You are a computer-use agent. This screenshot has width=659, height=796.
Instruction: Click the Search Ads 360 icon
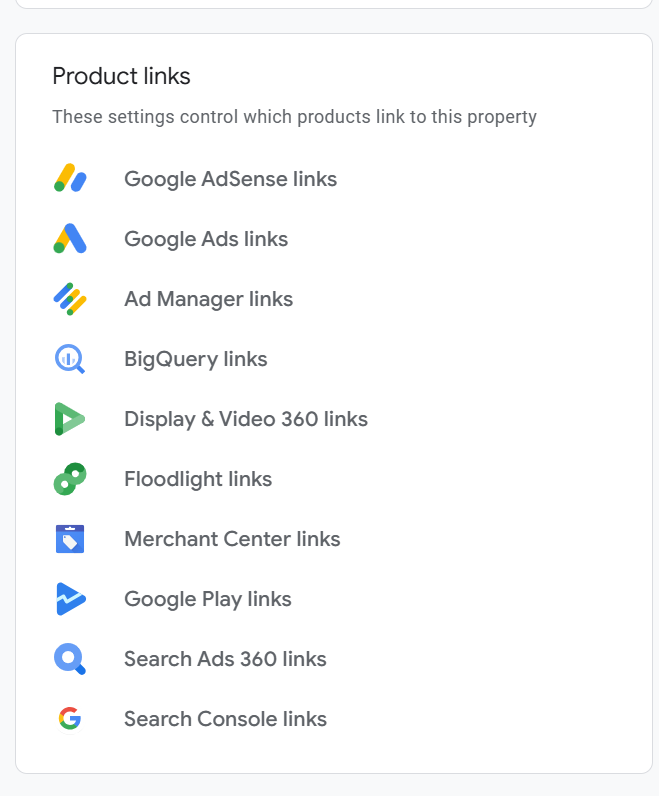(70, 659)
